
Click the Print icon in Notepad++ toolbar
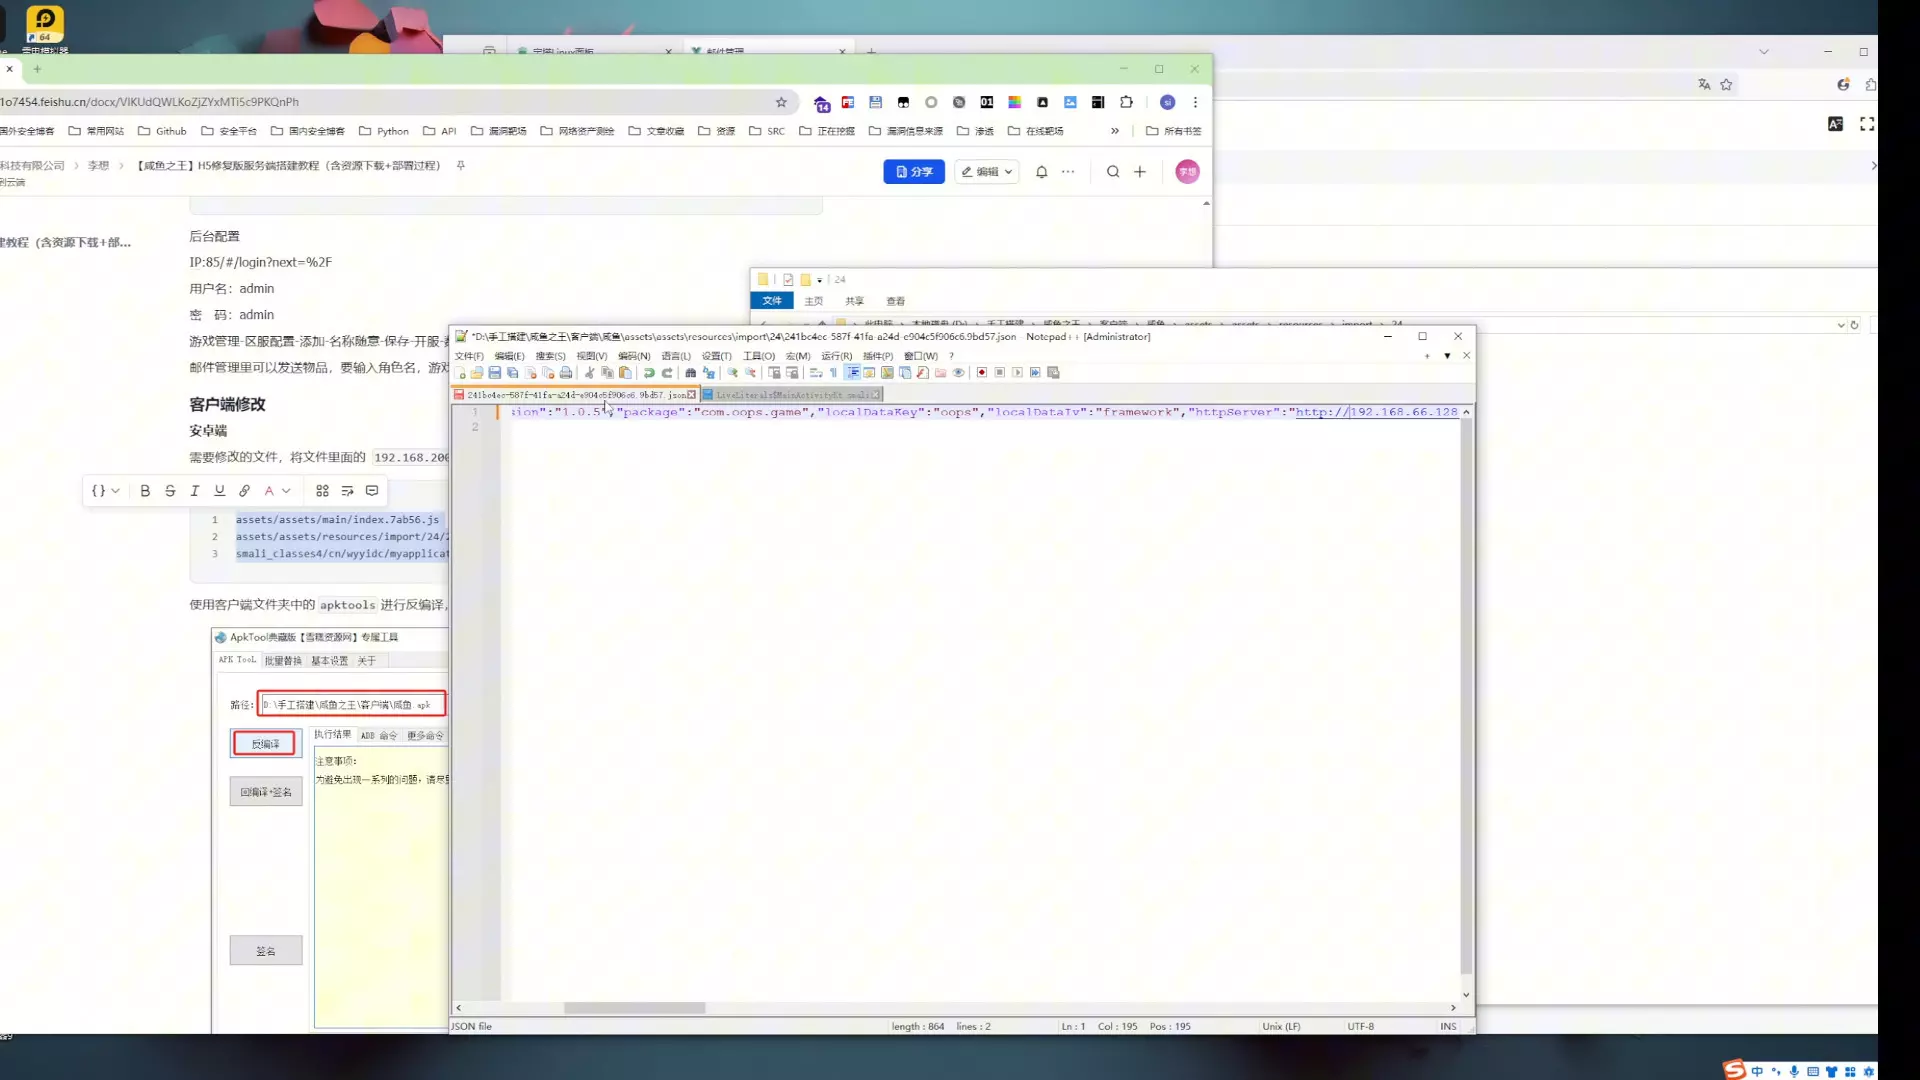[566, 373]
